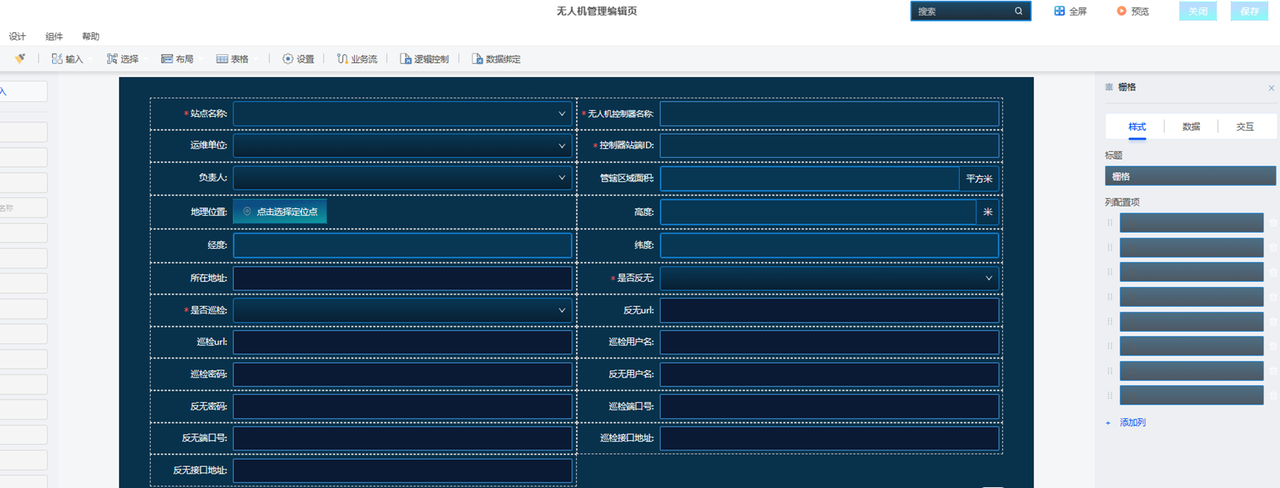Click the 巡检用户名 input field

pos(829,343)
